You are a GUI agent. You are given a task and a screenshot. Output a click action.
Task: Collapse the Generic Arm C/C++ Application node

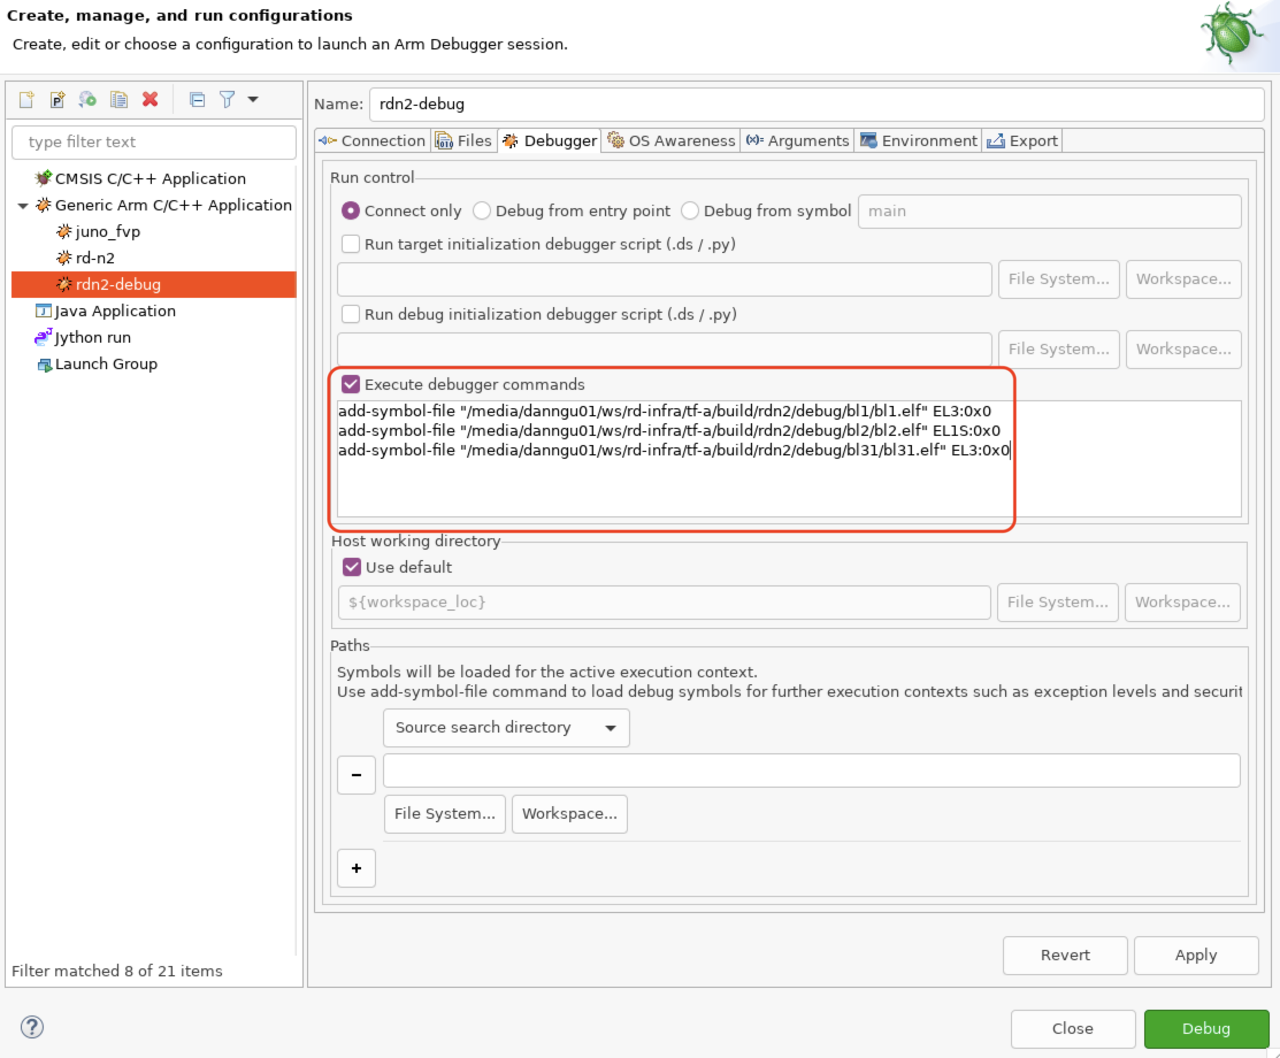[23, 206]
